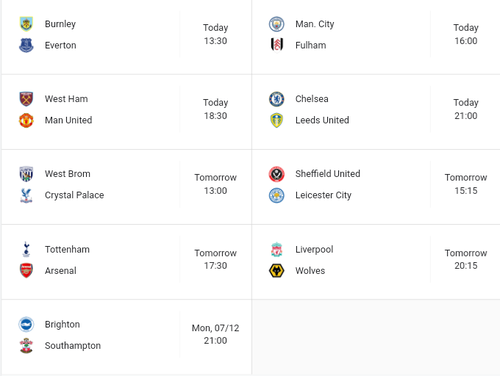
Task: Click the West Ham crest icon
Action: click(26, 99)
